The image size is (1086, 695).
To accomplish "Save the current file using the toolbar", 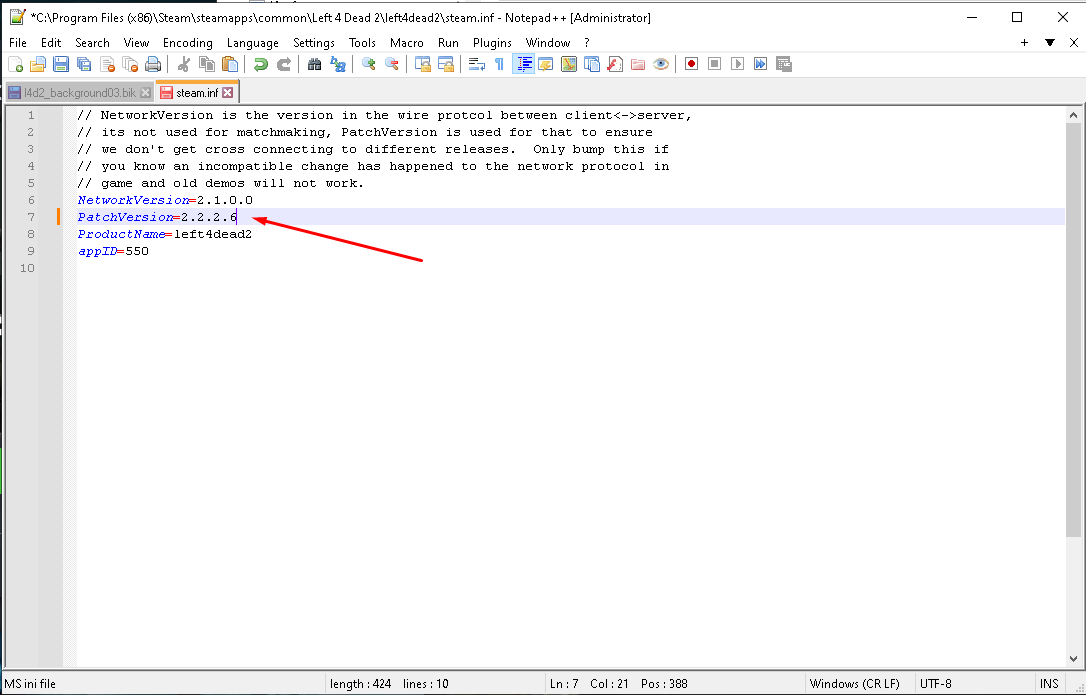I will (61, 64).
